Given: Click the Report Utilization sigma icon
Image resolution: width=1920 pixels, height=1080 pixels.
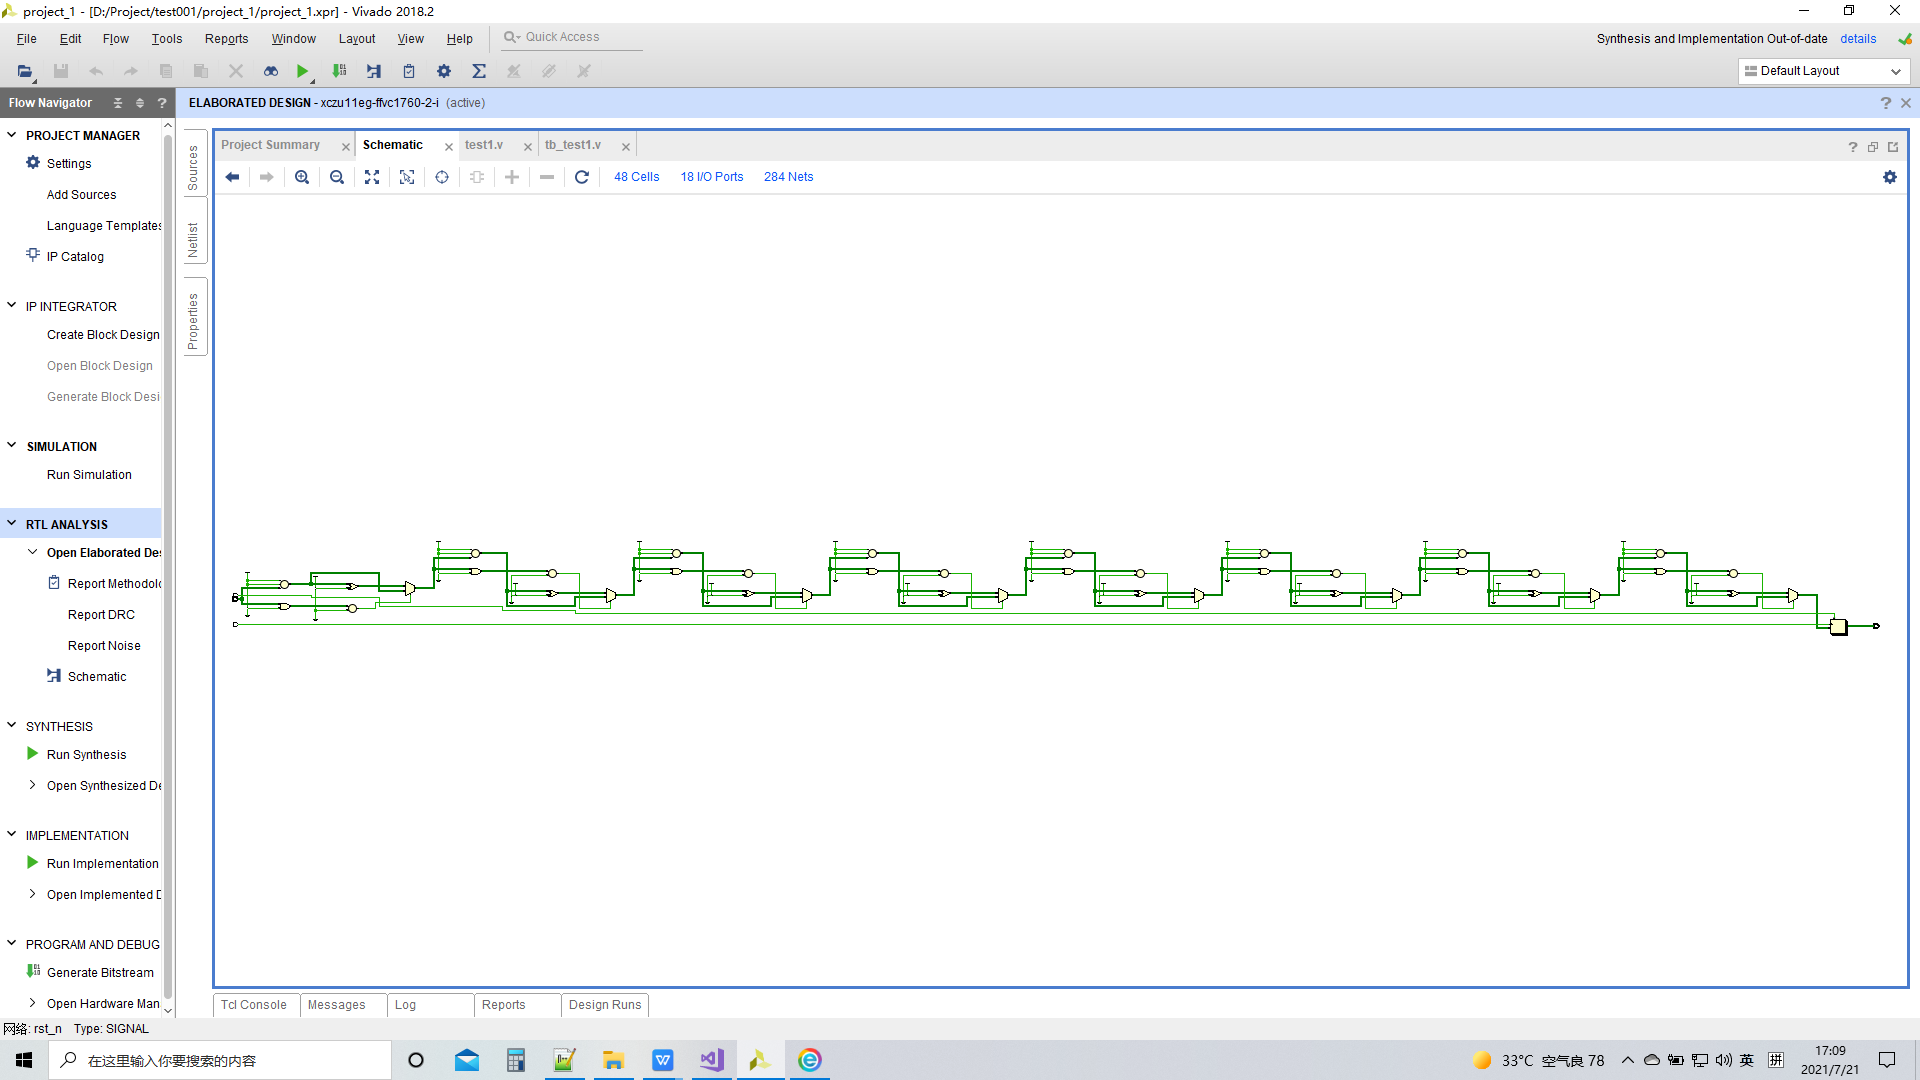Looking at the screenshot, I should [x=479, y=71].
